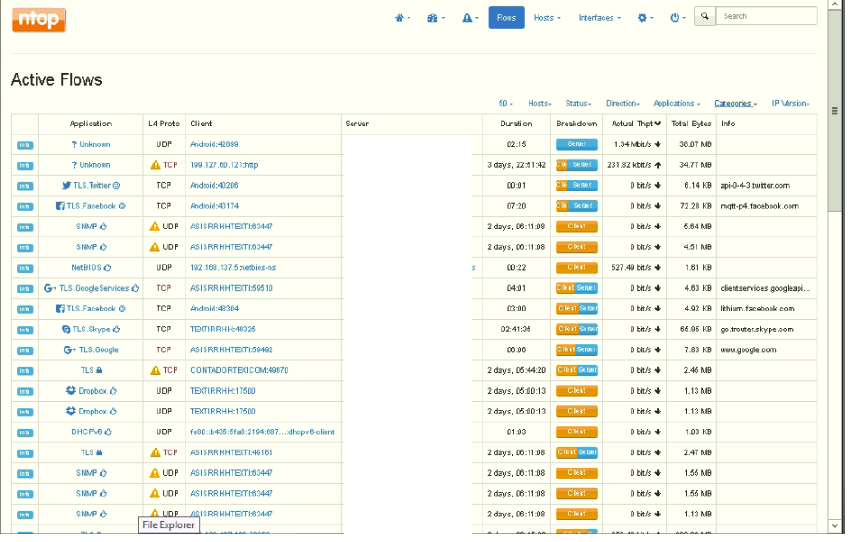Screen dimensions: 849x542
Task: Open the Hosts navbar menu
Action: tap(547, 18)
